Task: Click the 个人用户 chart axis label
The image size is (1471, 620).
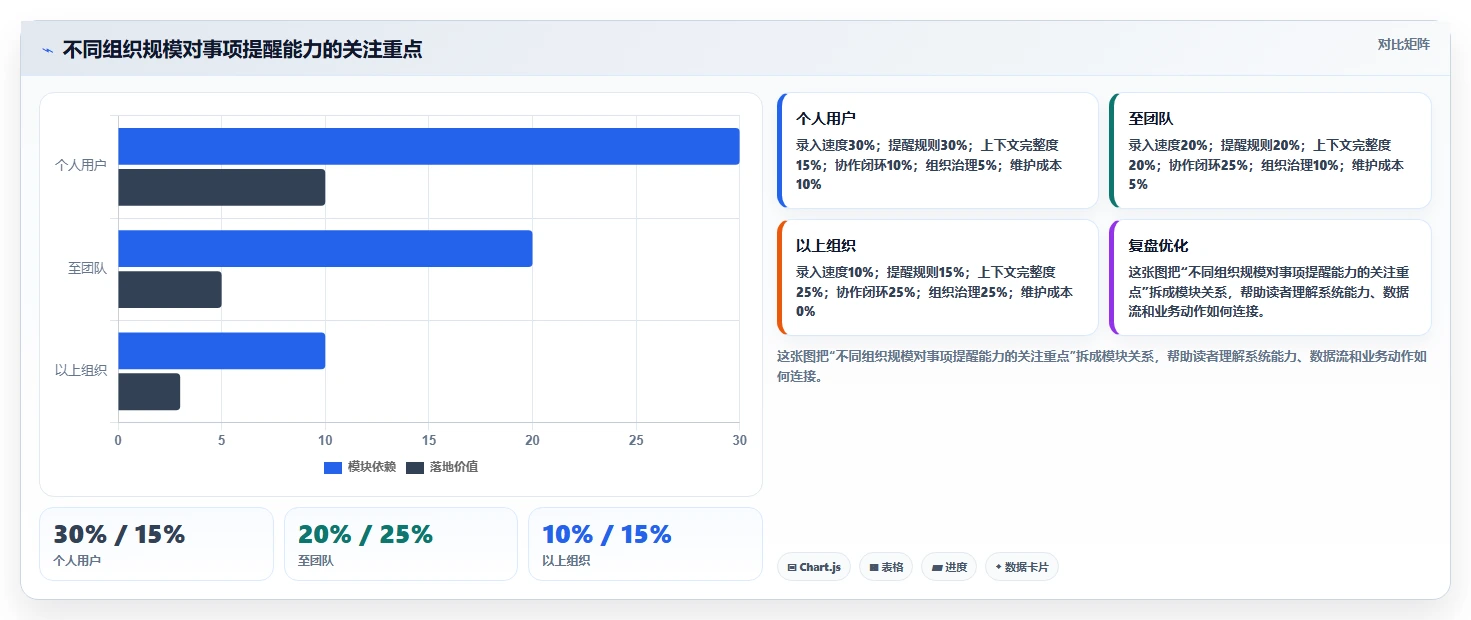Action: coord(81,166)
